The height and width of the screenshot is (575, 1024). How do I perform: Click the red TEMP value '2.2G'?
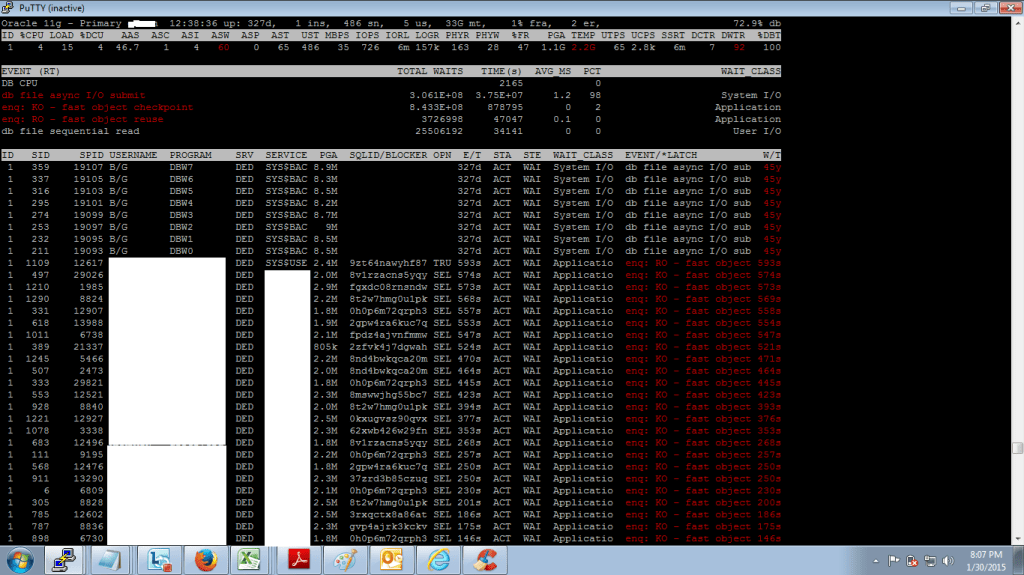click(583, 47)
